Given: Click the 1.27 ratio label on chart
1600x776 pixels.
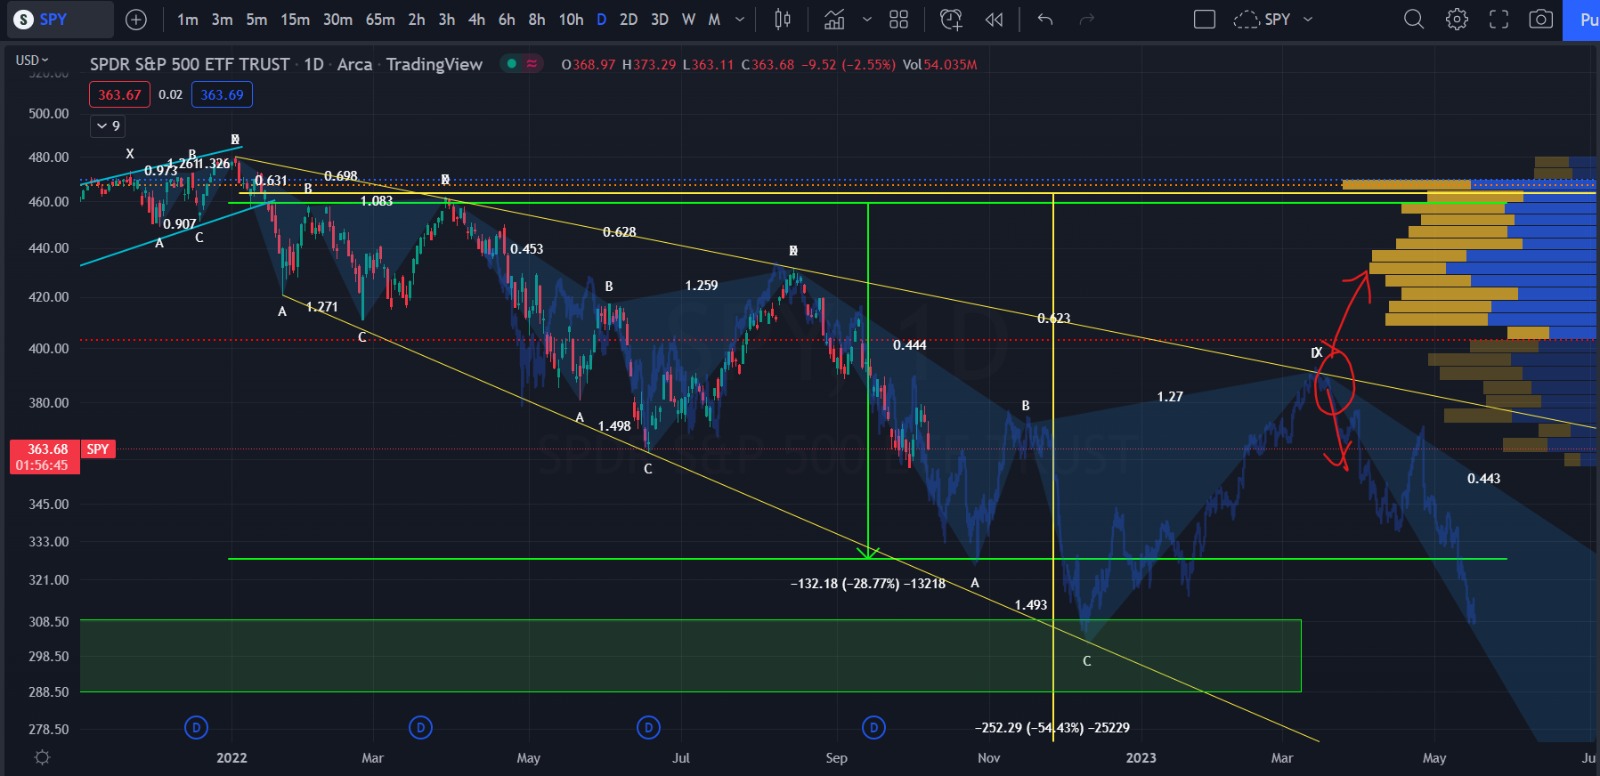Looking at the screenshot, I should (1170, 397).
